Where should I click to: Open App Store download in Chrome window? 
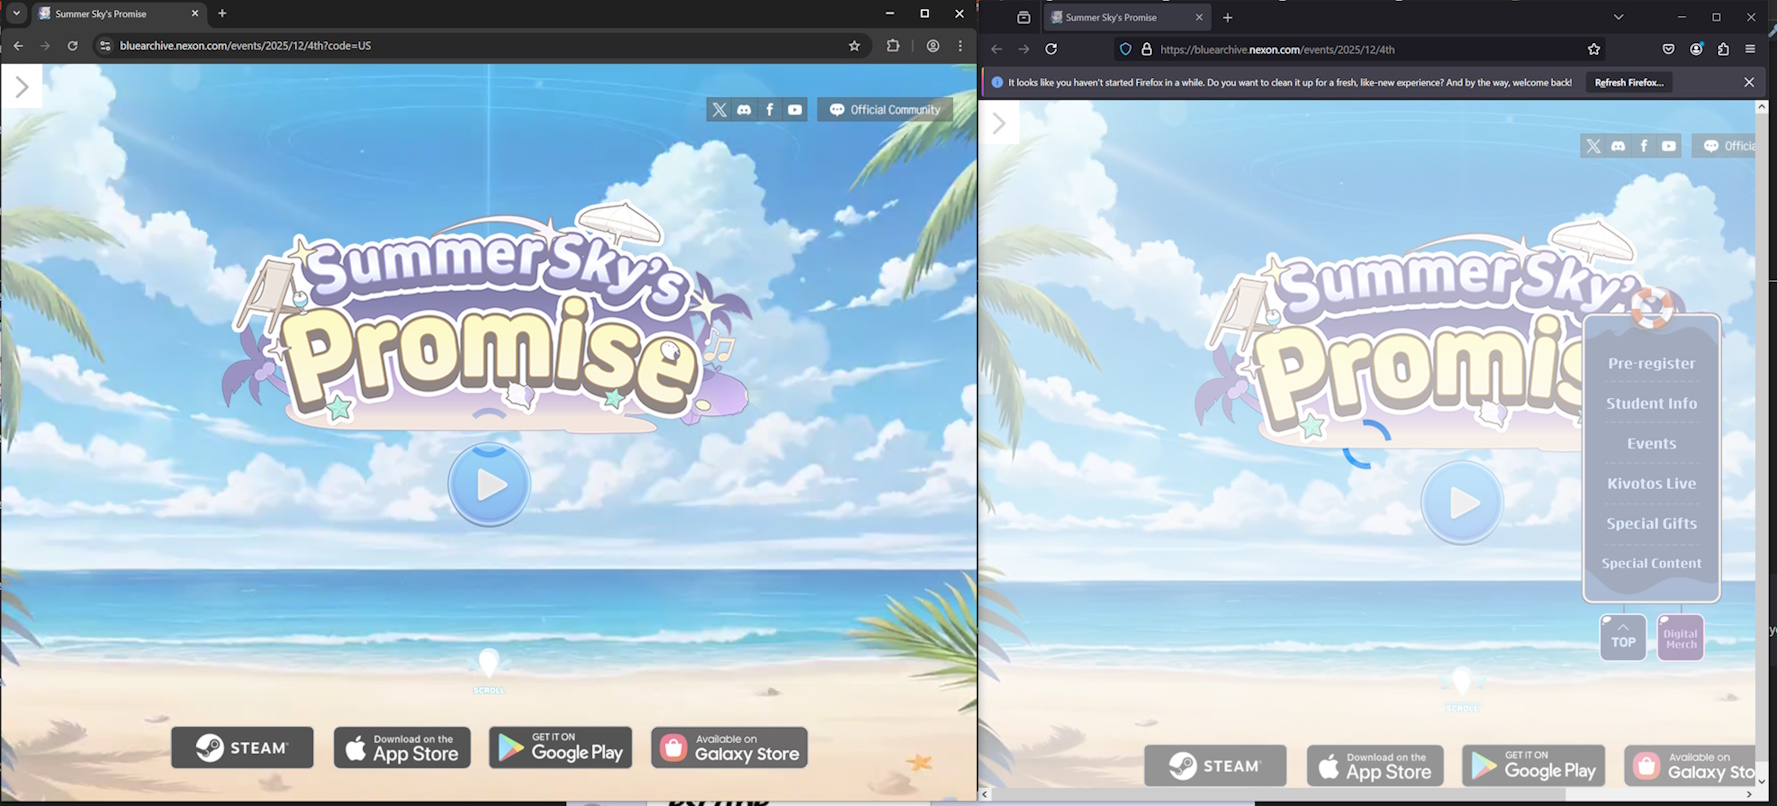(x=402, y=747)
